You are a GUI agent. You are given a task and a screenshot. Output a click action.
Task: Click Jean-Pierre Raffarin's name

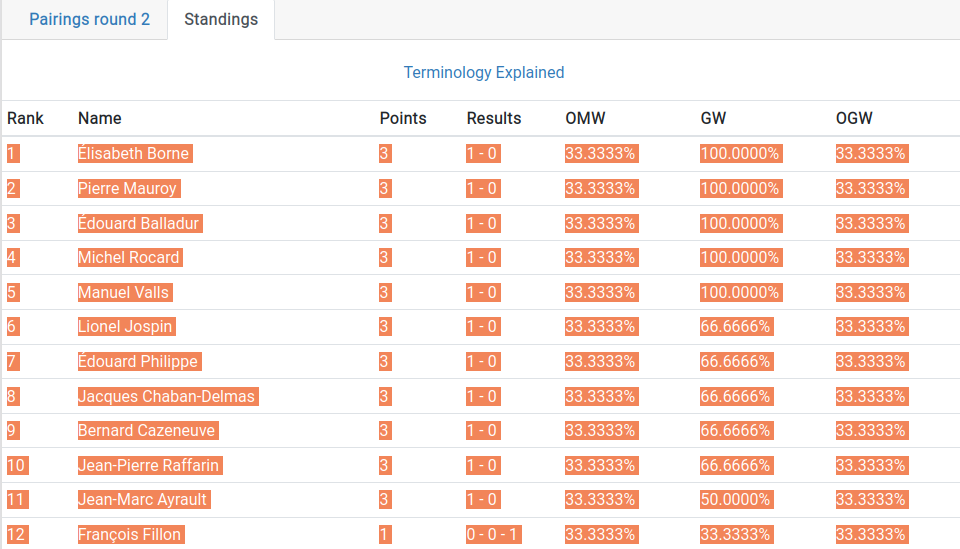[149, 466]
